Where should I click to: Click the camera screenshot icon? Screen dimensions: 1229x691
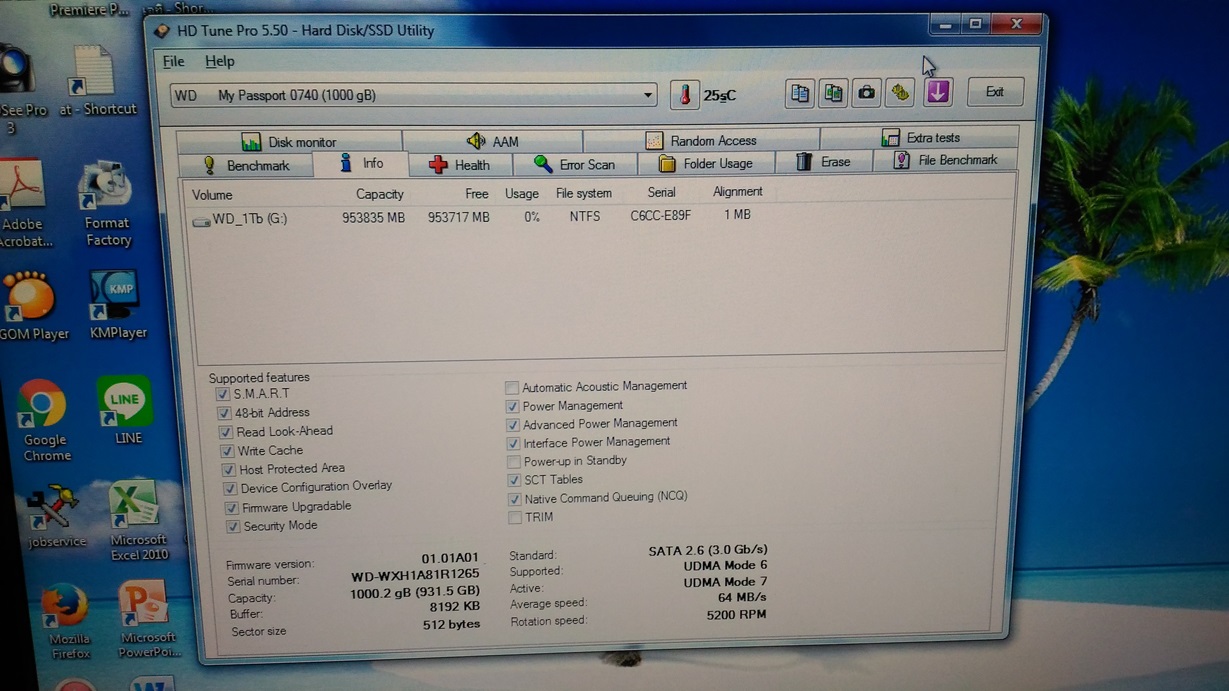tap(866, 93)
